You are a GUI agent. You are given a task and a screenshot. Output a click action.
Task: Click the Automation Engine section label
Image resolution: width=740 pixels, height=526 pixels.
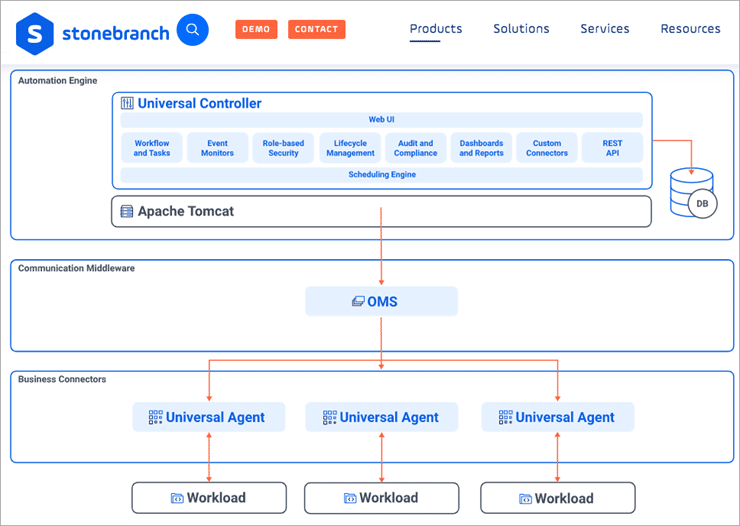(58, 81)
